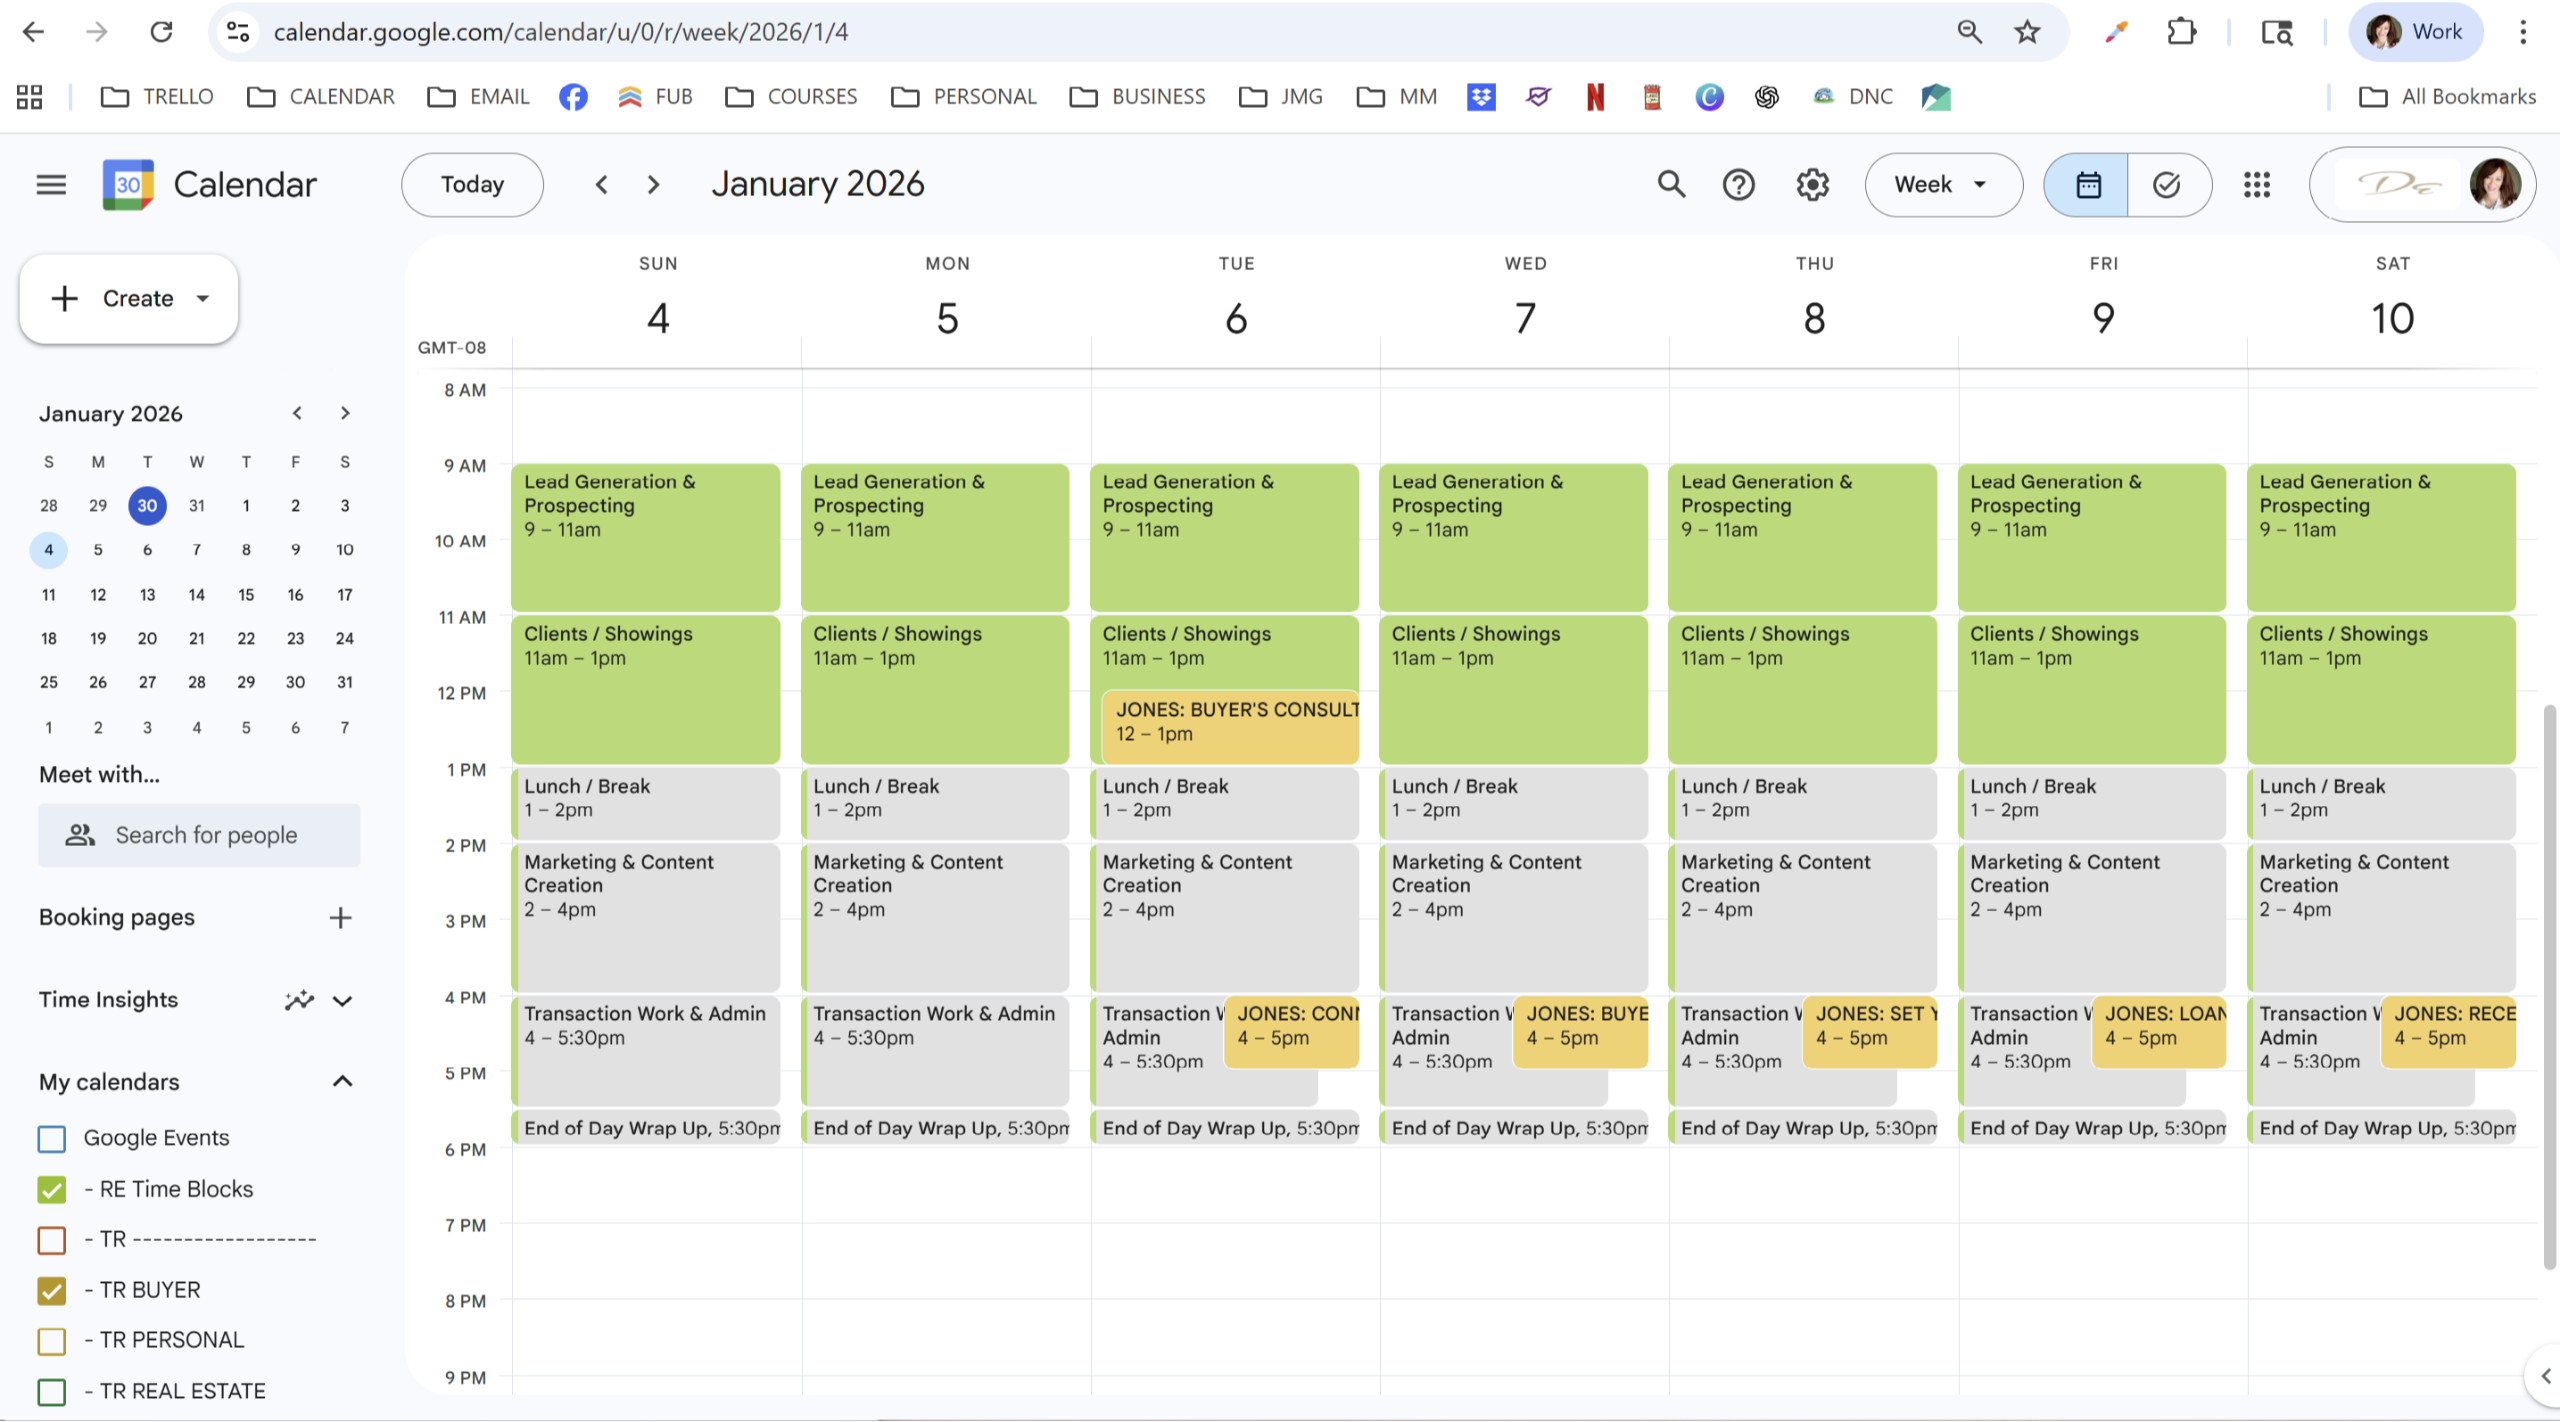Open the Settings gear menu
This screenshot has width=2560, height=1422.
1812,185
